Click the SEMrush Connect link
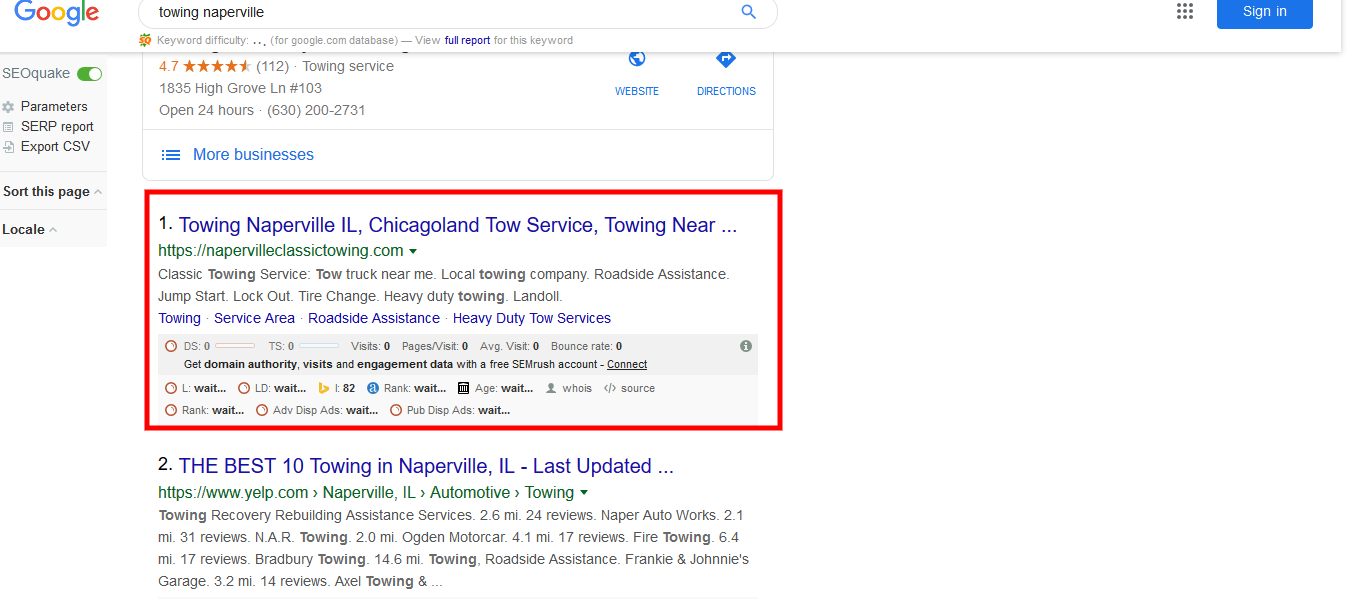The width and height of the screenshot is (1350, 599). [627, 365]
